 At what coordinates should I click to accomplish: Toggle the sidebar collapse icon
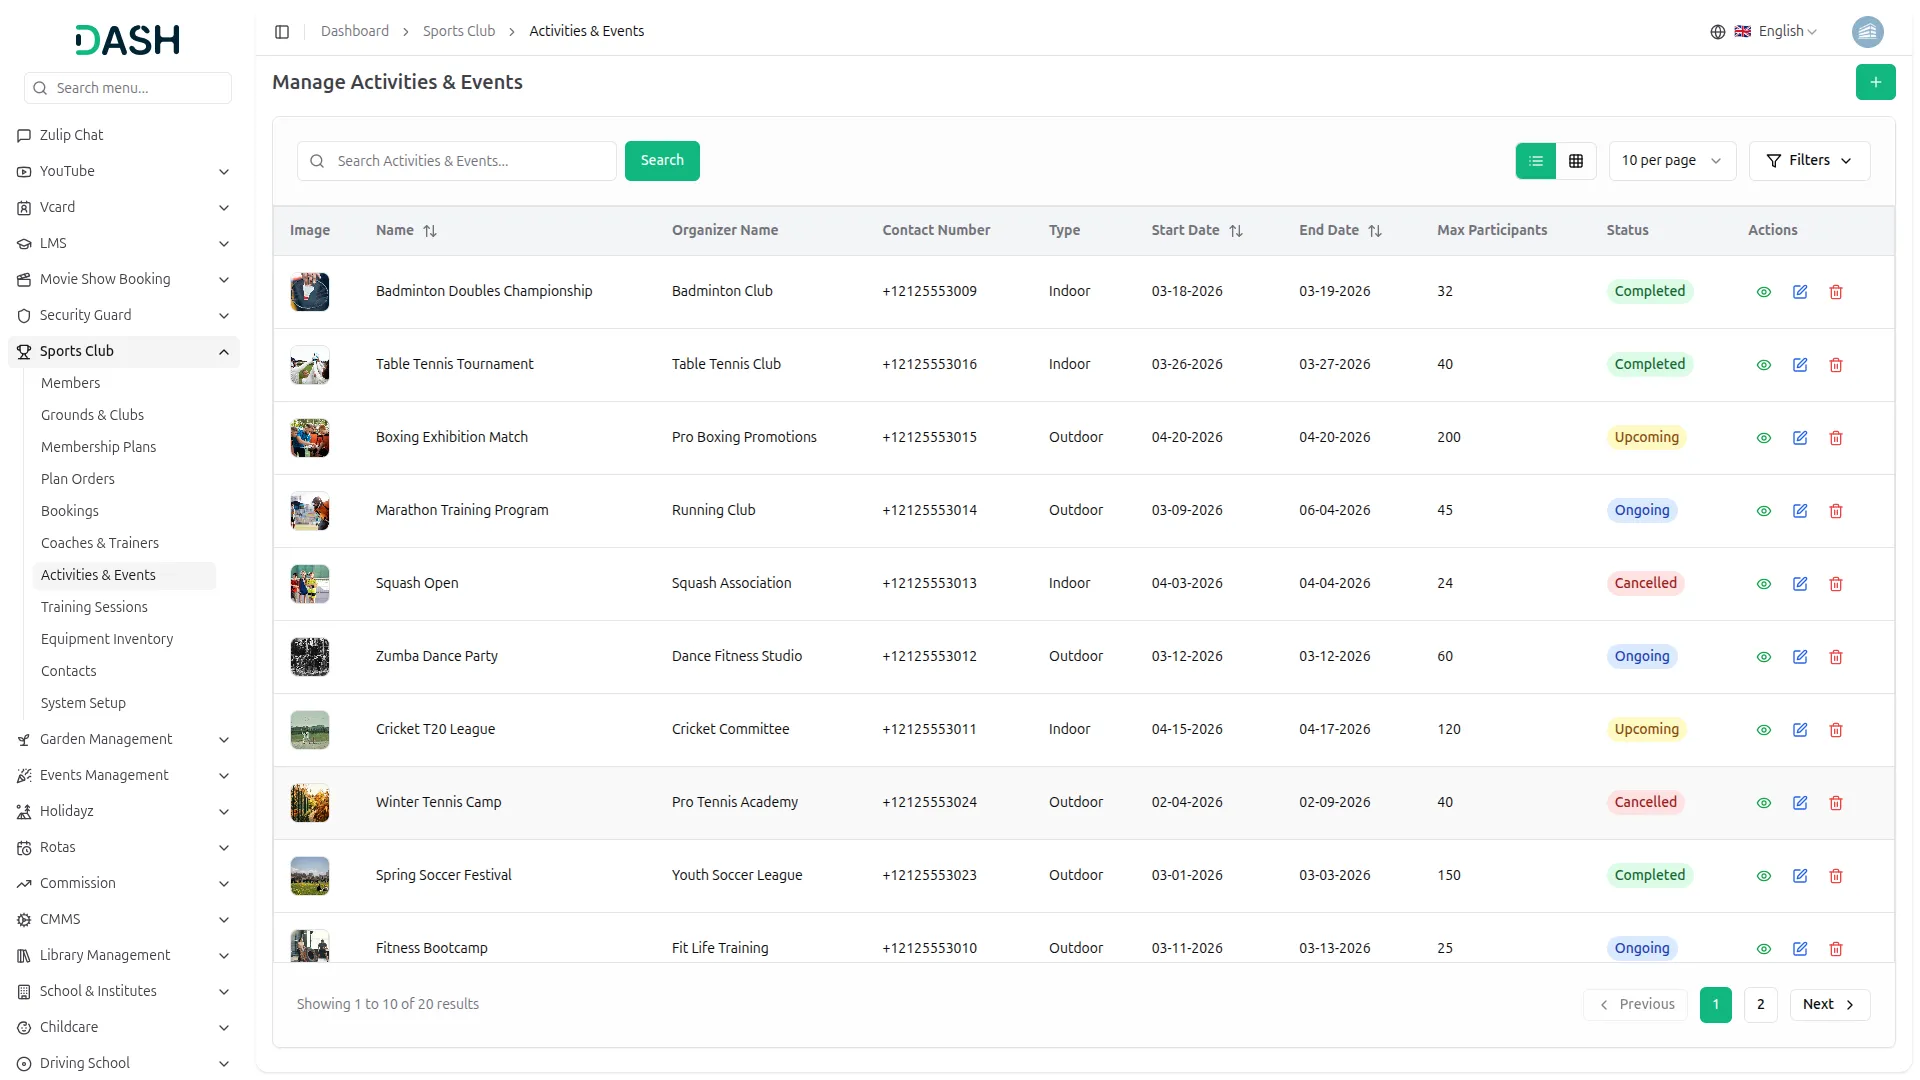(x=282, y=32)
